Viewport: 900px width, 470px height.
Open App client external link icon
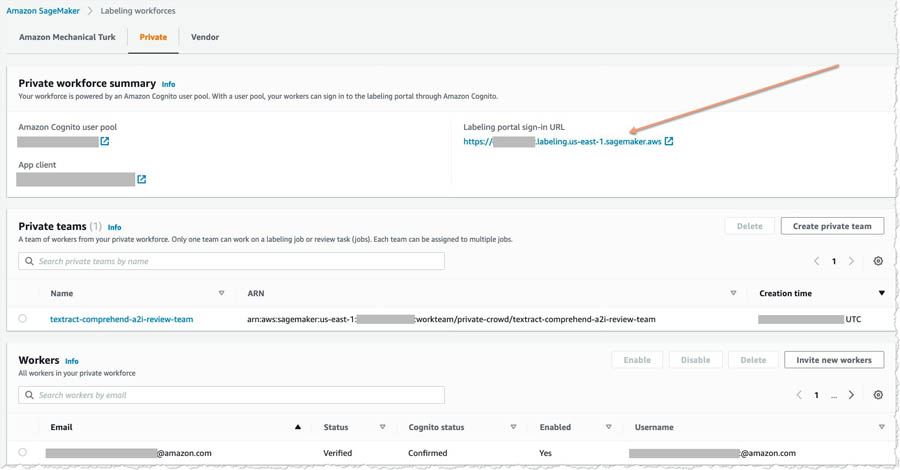click(x=141, y=179)
